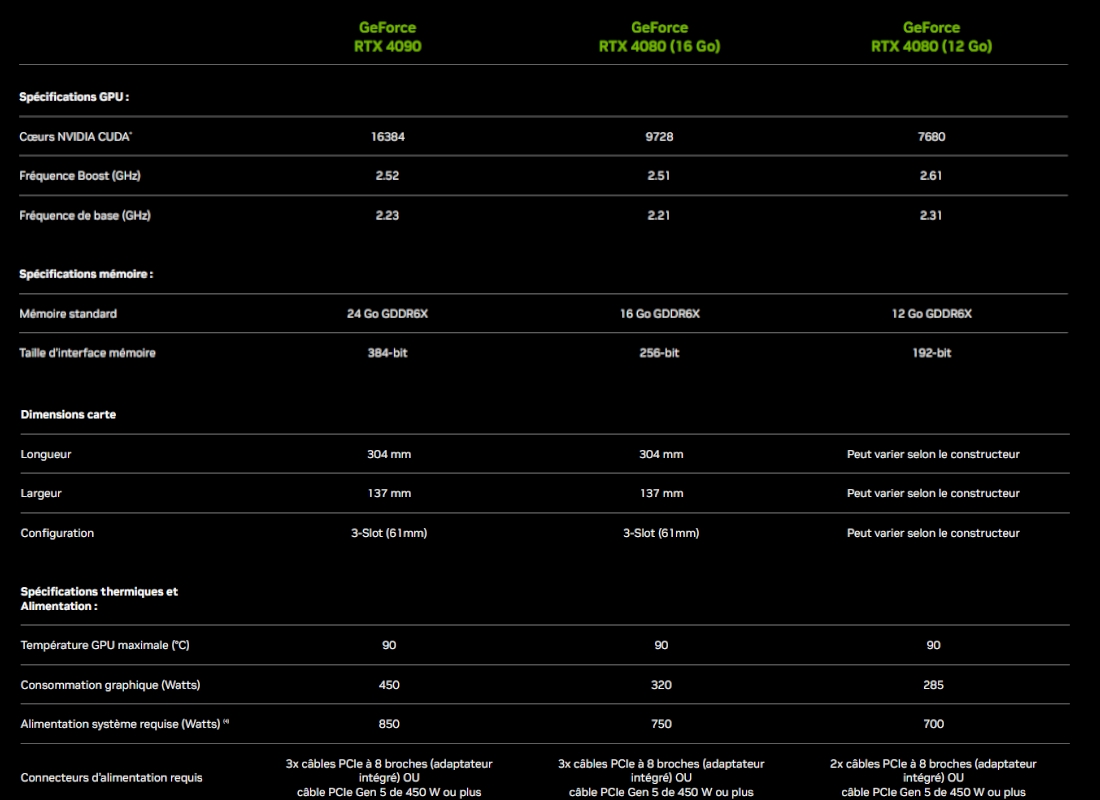
Task: Select the 700 watts power supply value
Action: 933,724
